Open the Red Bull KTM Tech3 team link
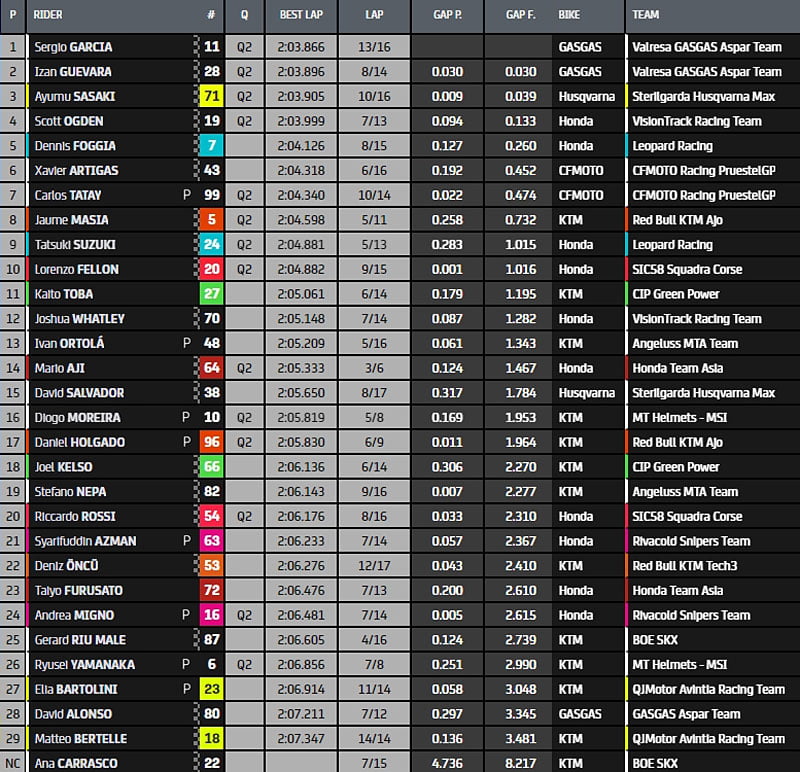The image size is (800, 772). [x=685, y=565]
